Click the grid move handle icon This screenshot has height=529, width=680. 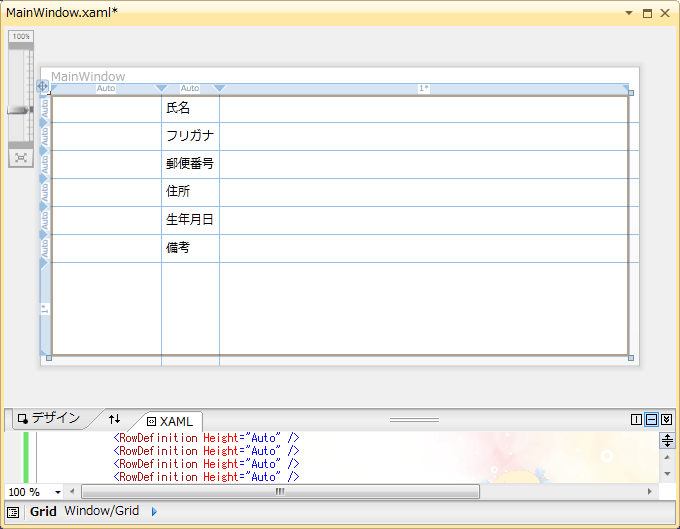(x=42, y=86)
